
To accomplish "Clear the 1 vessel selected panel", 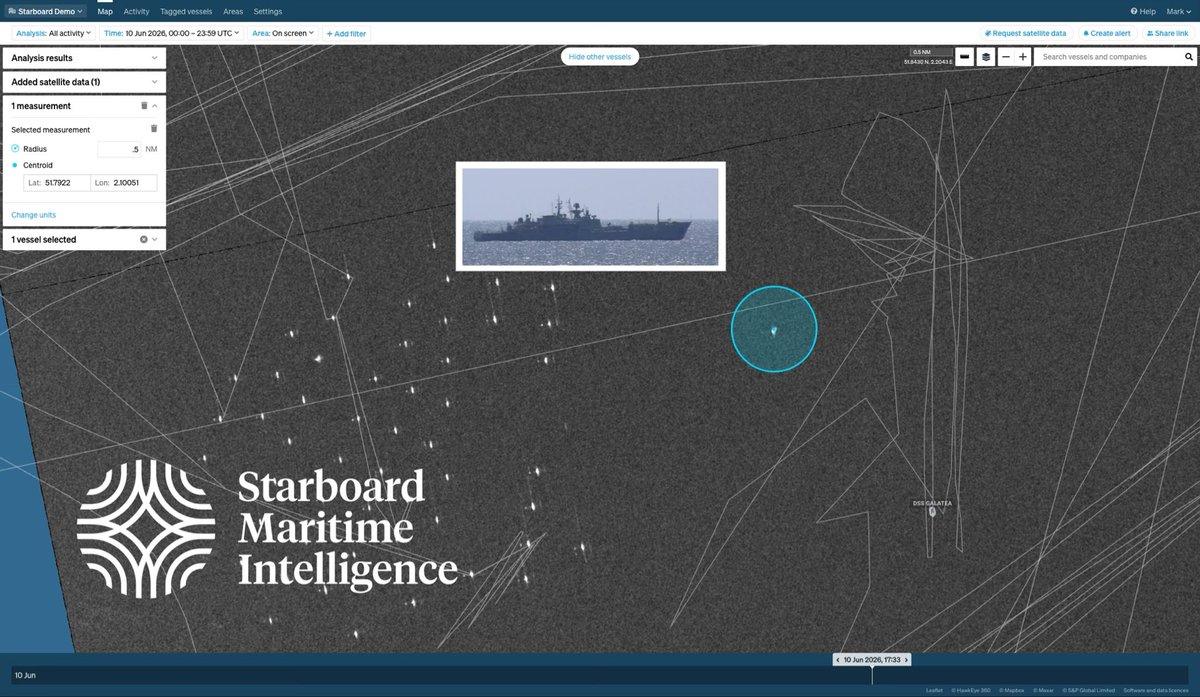I will [x=143, y=240].
